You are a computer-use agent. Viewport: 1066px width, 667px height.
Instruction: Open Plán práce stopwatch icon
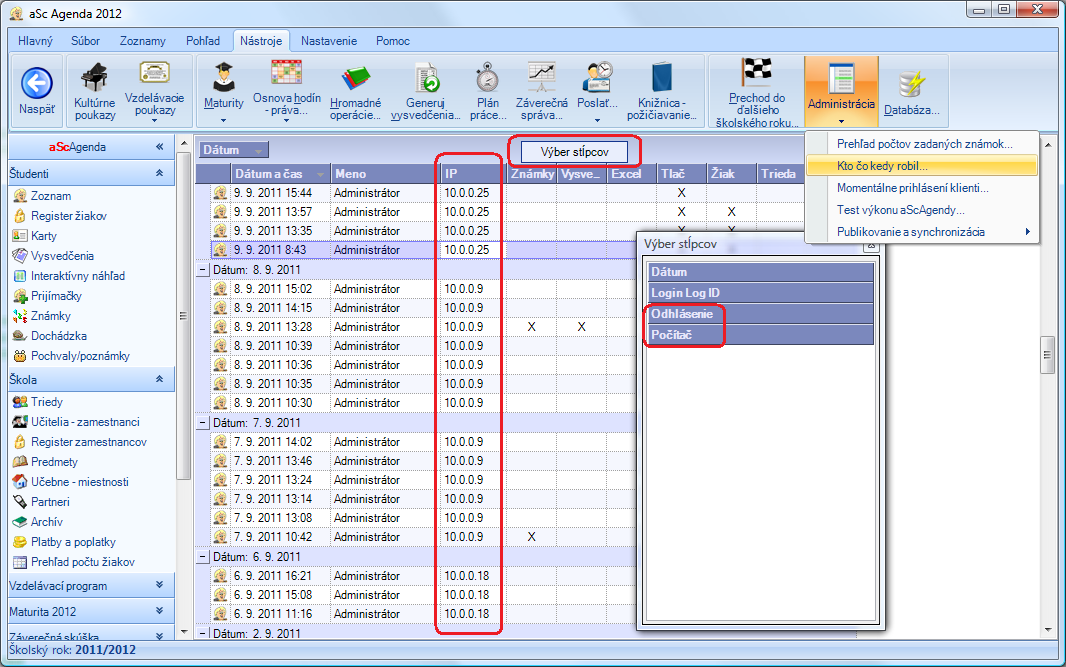click(487, 78)
